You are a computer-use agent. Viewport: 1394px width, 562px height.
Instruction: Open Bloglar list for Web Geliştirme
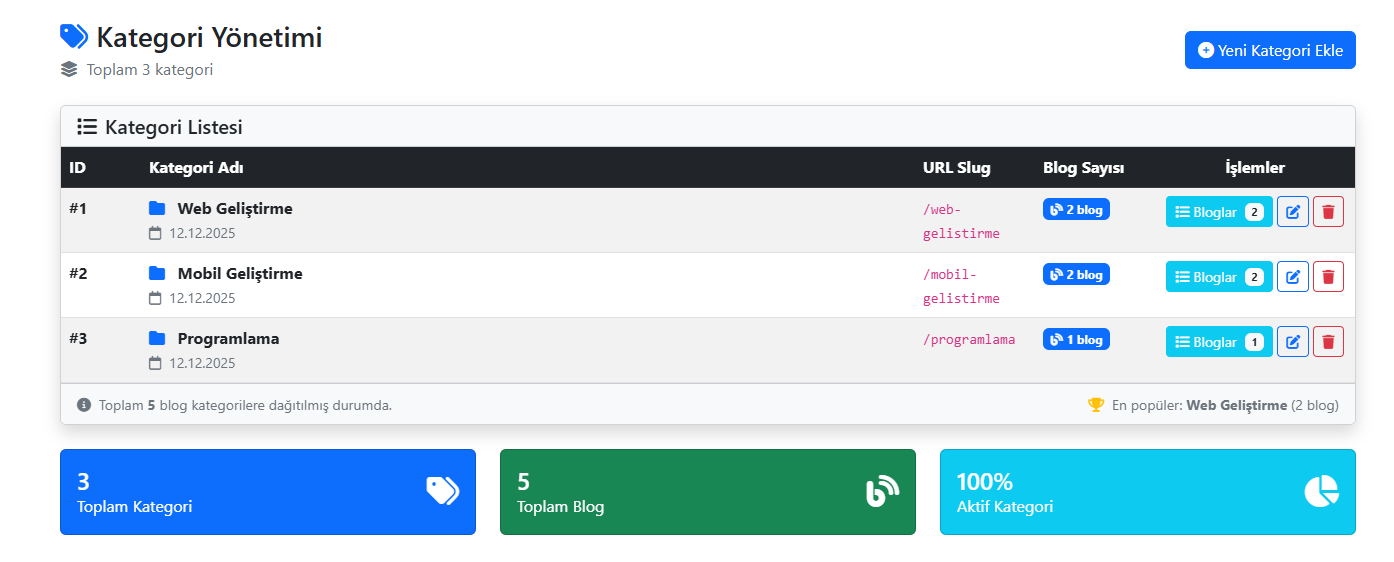[1218, 212]
